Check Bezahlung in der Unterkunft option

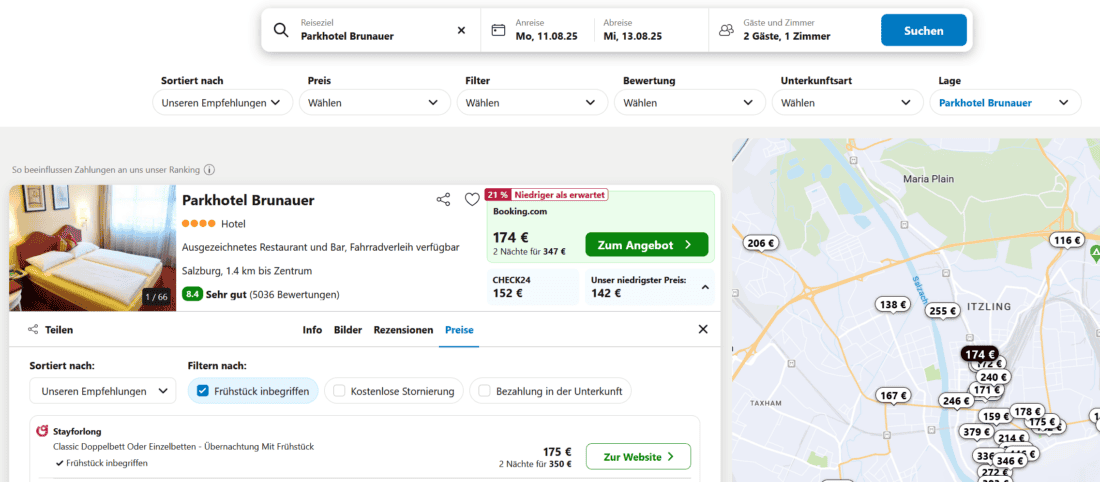[x=485, y=391]
